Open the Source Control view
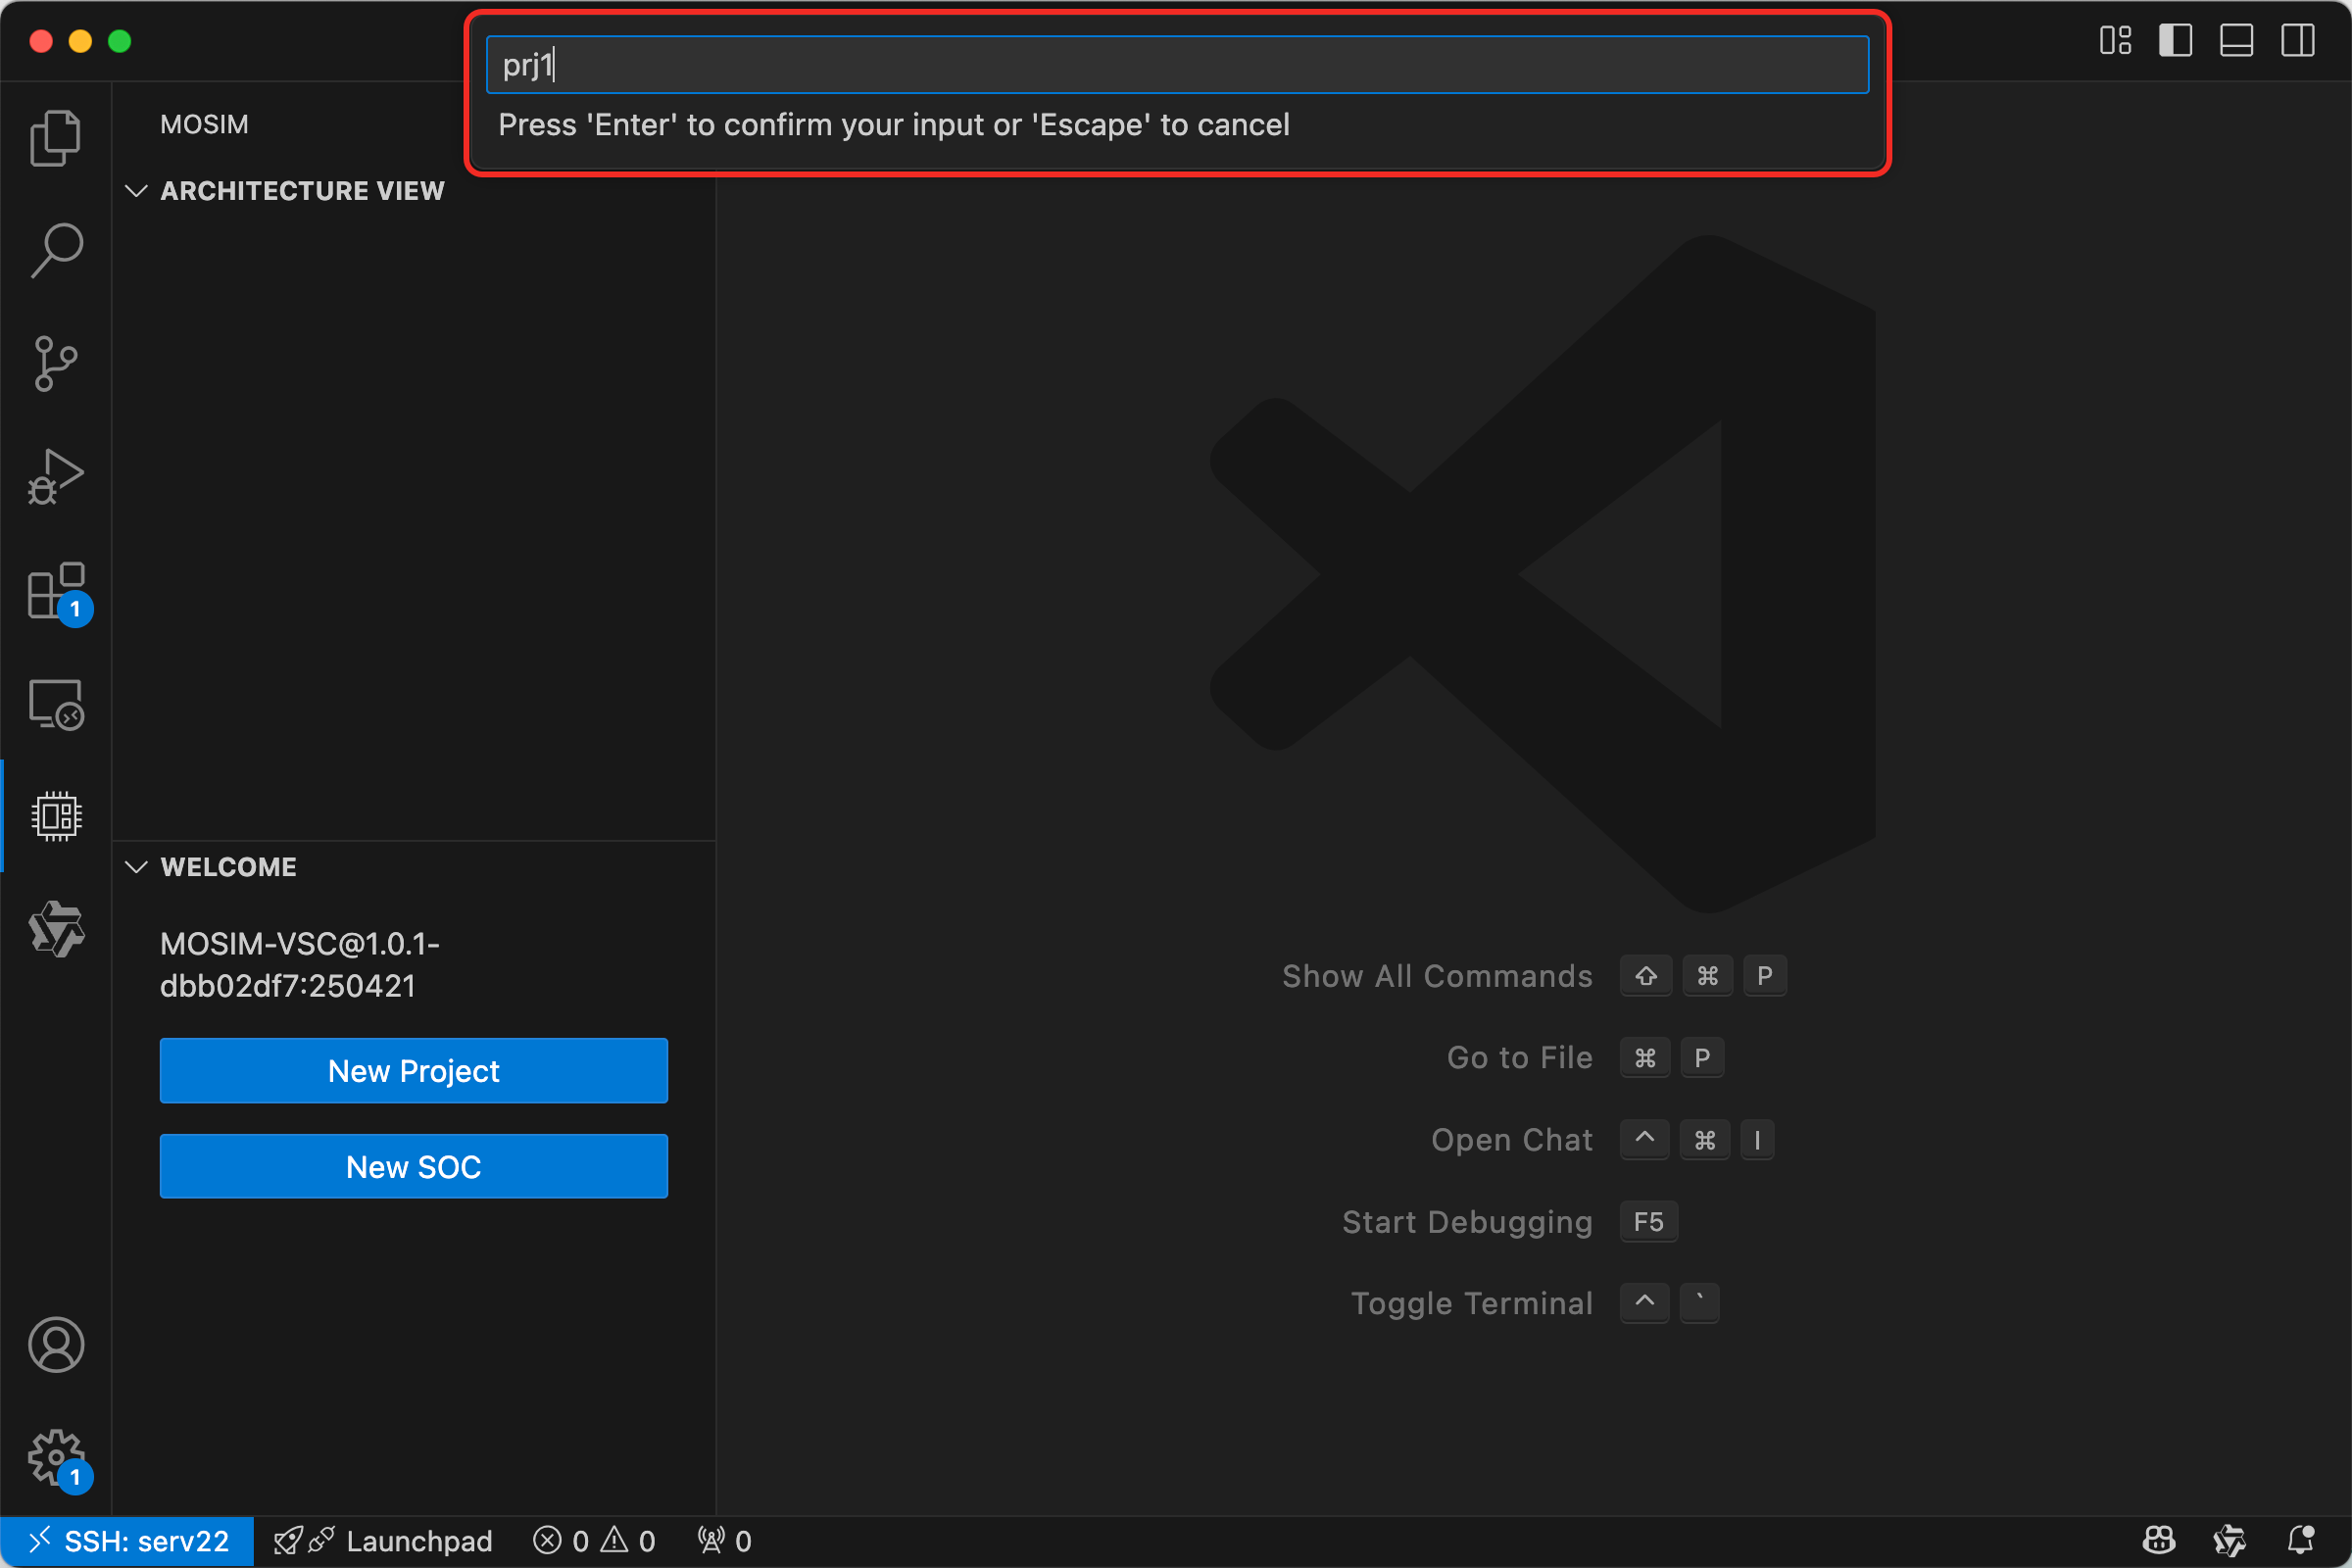2352x1568 pixels. click(56, 364)
